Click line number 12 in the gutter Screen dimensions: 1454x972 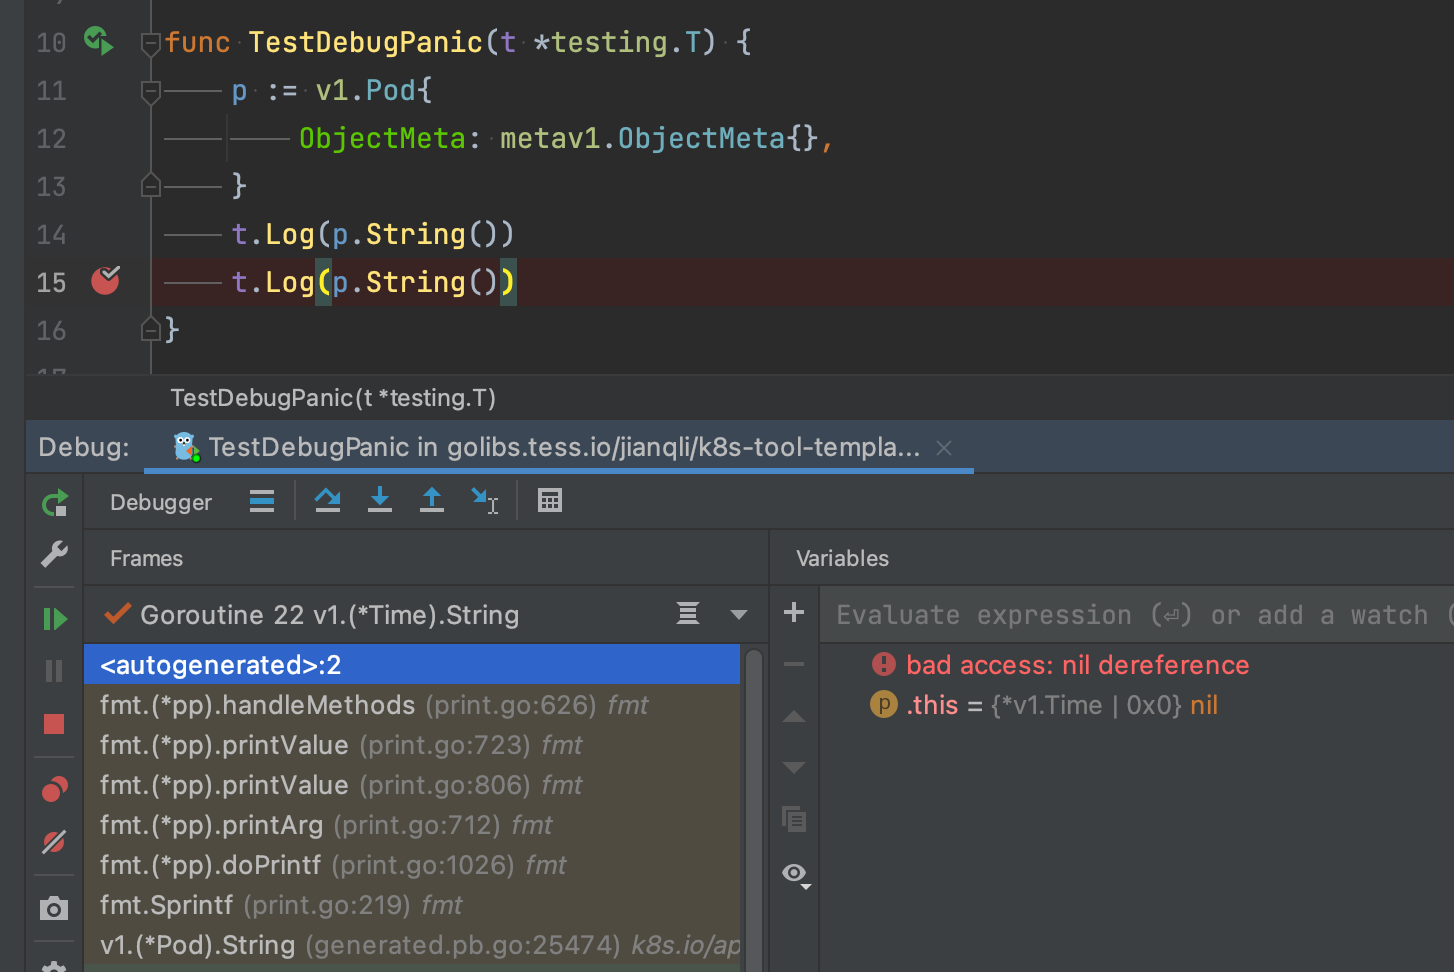[51, 138]
